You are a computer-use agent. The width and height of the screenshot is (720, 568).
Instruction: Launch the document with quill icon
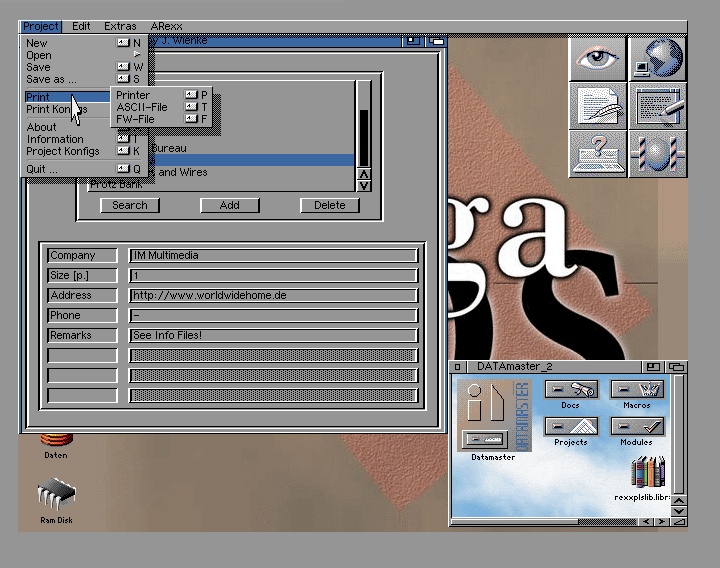(598, 105)
